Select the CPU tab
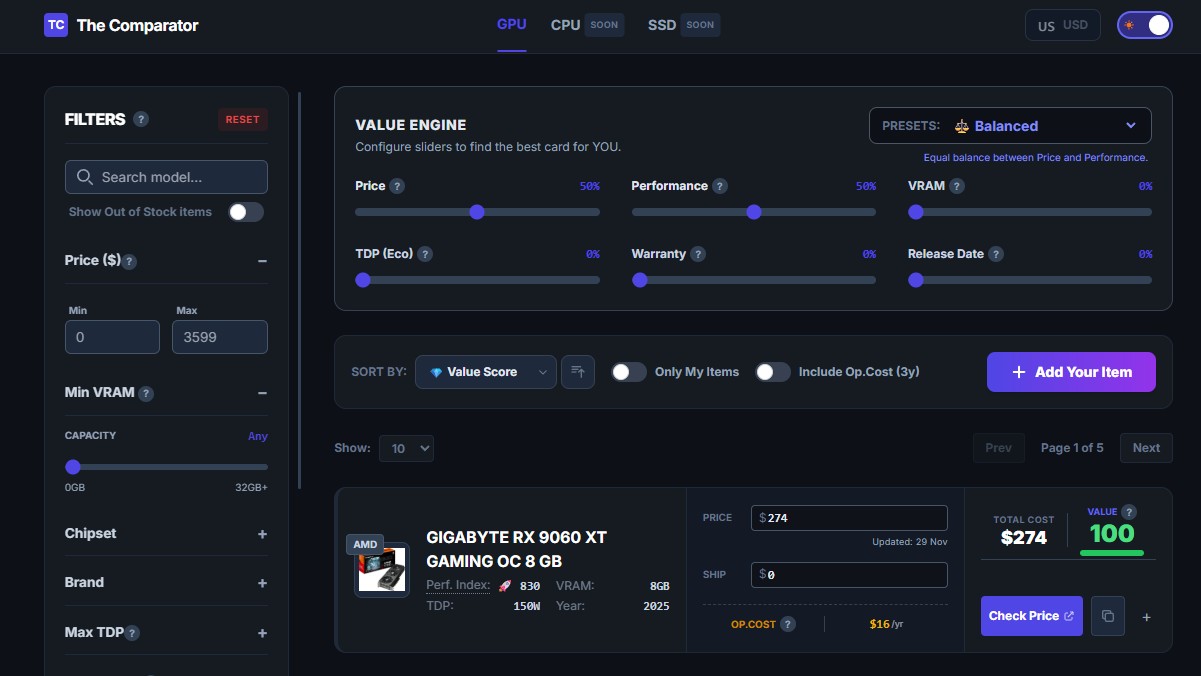This screenshot has width=1201, height=676. (587, 25)
